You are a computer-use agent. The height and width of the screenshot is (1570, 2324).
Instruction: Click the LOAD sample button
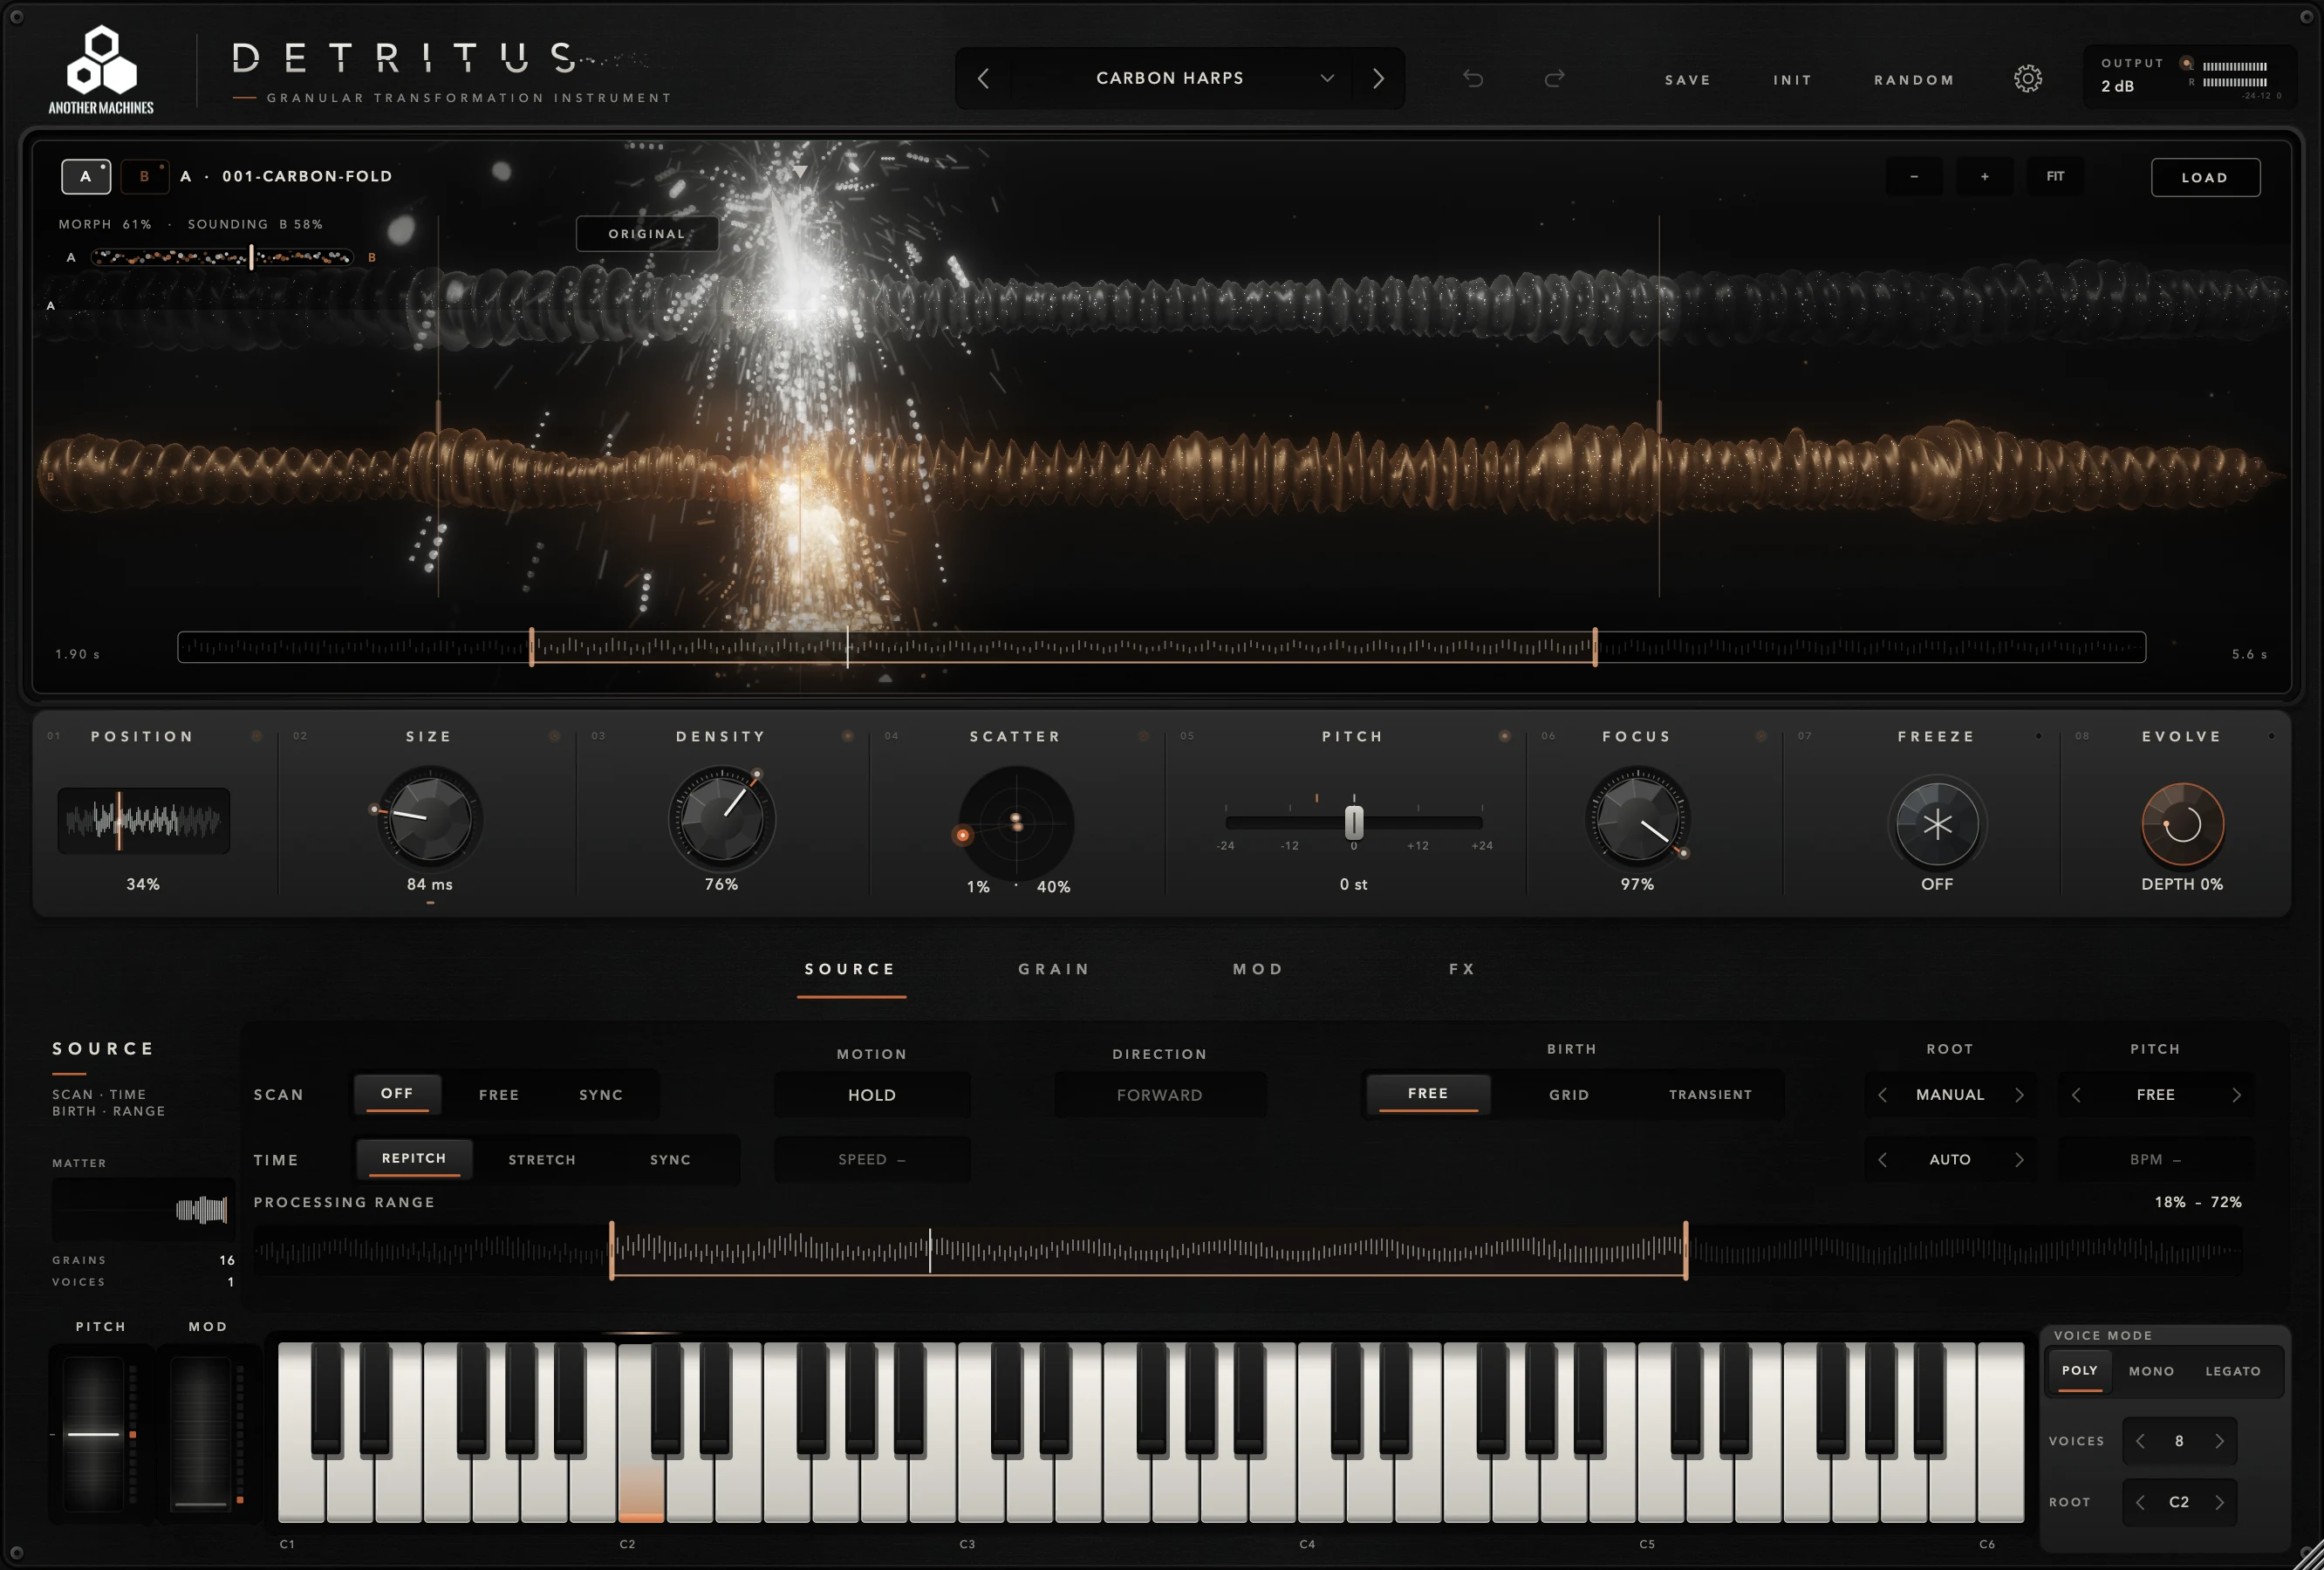click(x=2205, y=177)
